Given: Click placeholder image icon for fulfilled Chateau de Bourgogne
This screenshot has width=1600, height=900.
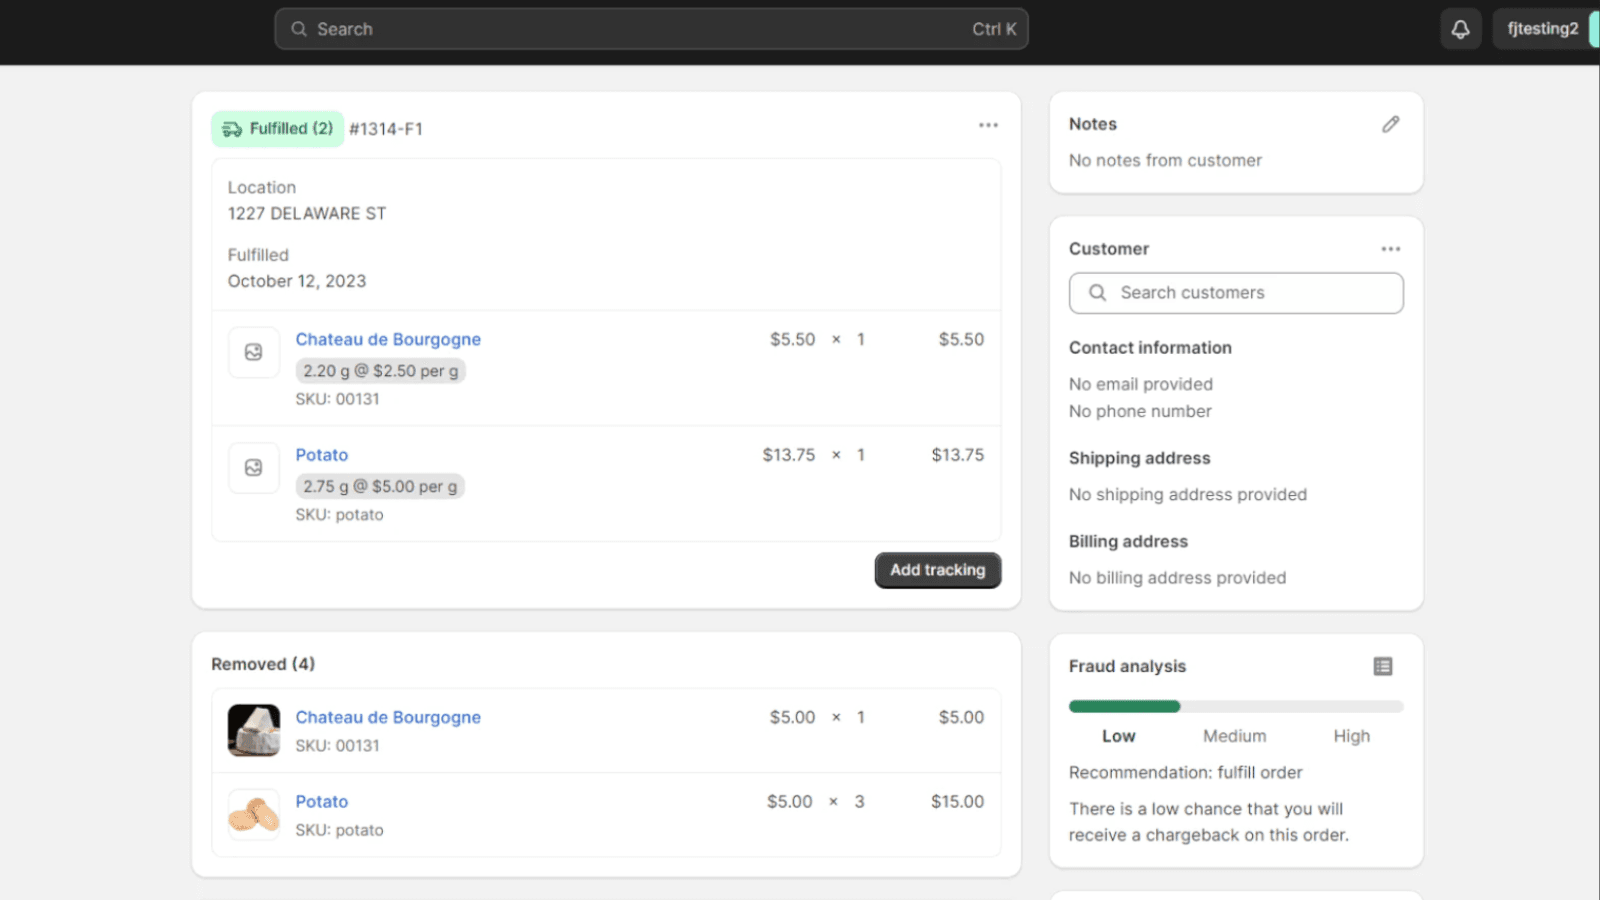Looking at the screenshot, I should pyautogui.click(x=254, y=352).
